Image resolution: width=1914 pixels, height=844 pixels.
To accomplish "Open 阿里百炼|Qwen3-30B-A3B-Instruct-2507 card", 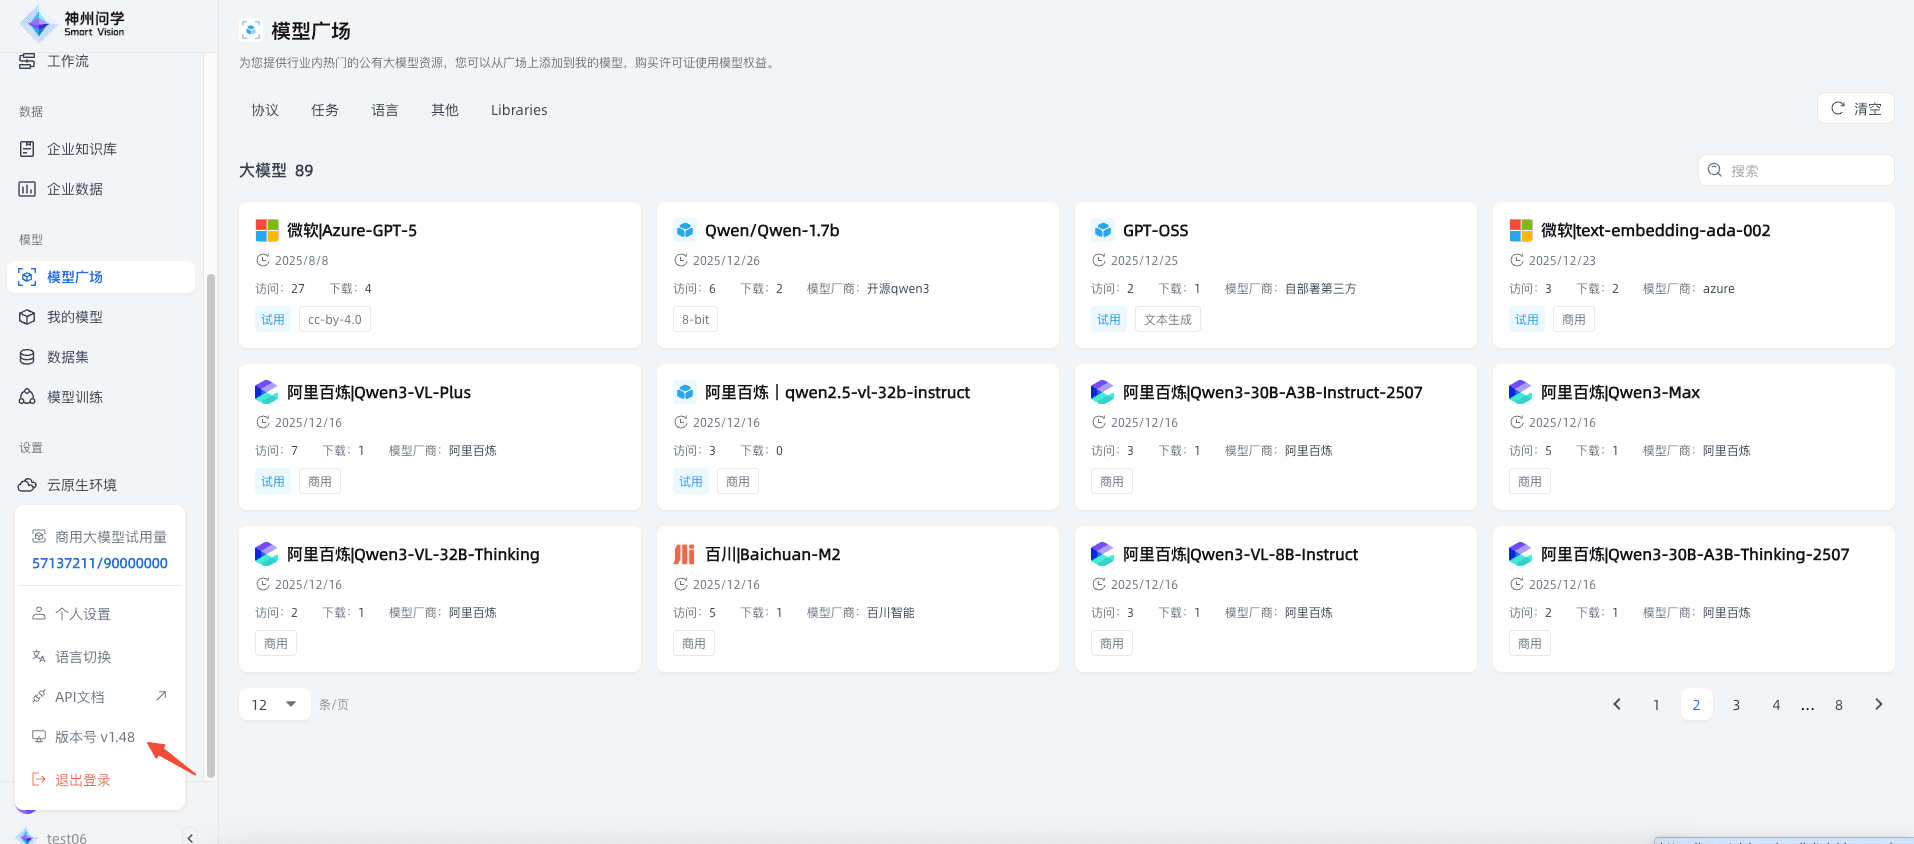I will (1276, 437).
